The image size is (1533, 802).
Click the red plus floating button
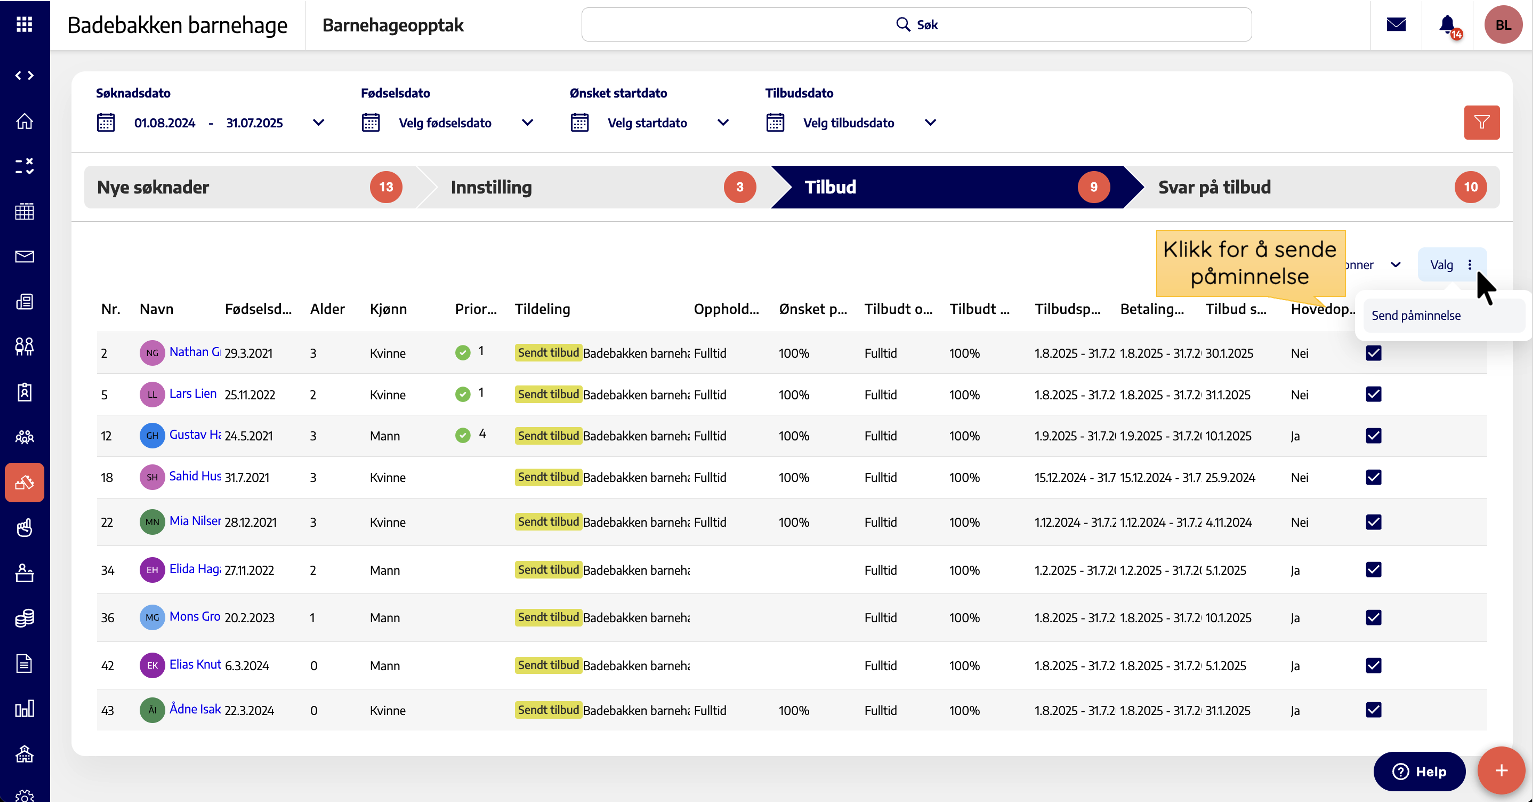[x=1500, y=770]
